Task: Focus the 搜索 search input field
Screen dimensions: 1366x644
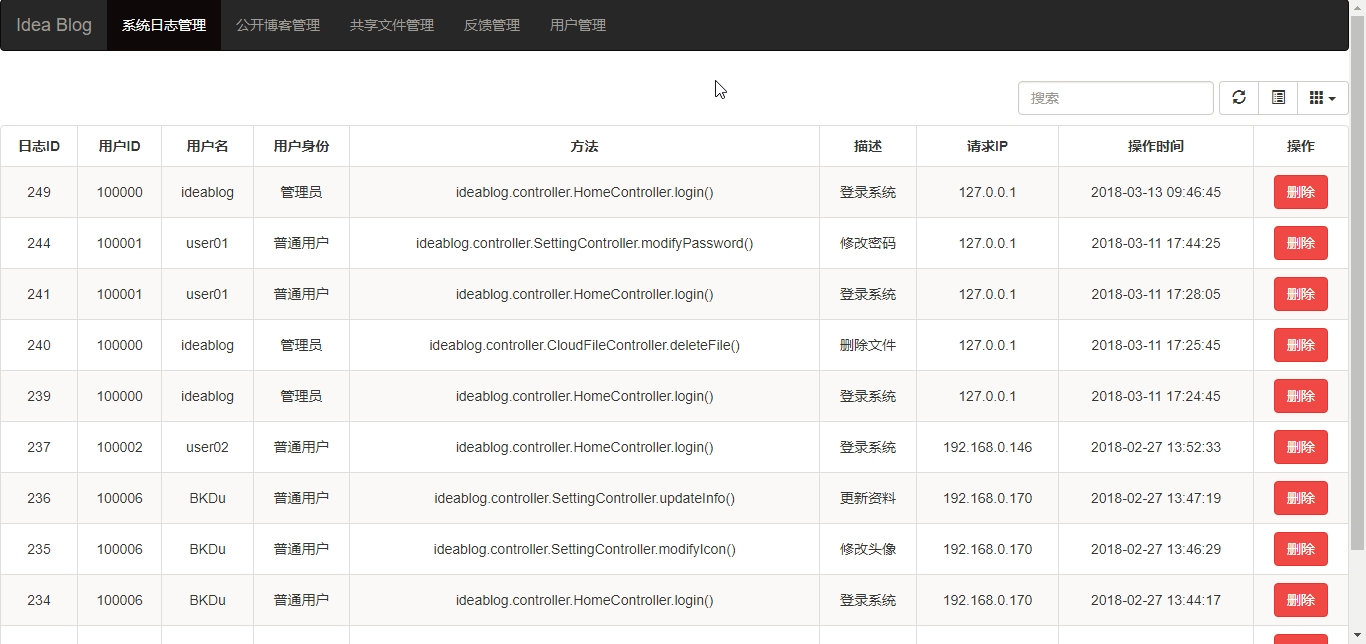Action: pyautogui.click(x=1116, y=98)
